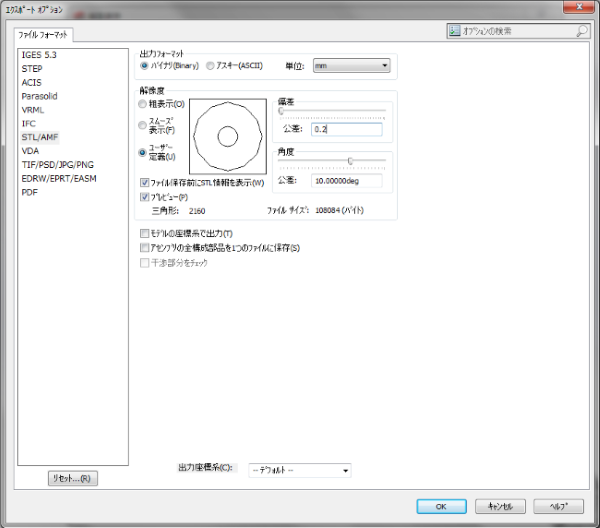Select IGES 5.3 in format list
Image resolution: width=600 pixels, height=528 pixels.
coord(39,55)
